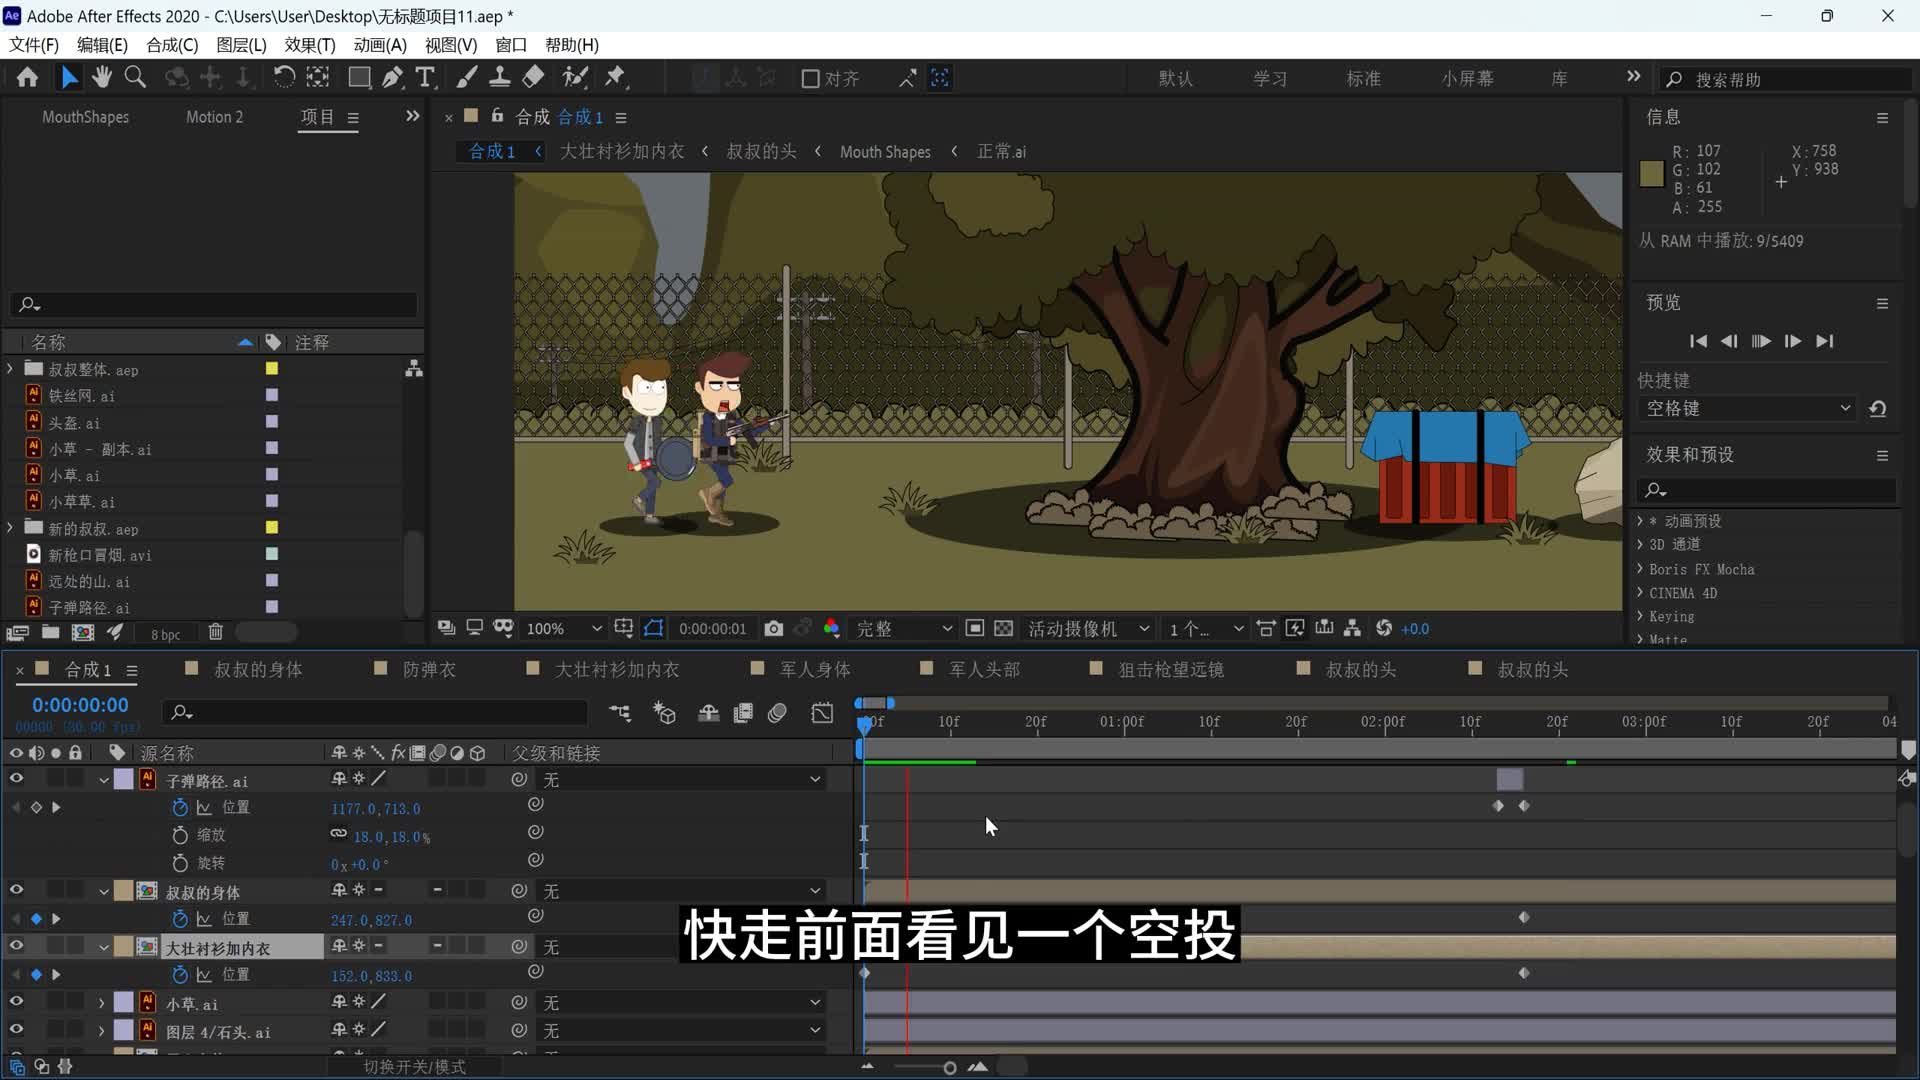Select the Hand tool
1920x1080 pixels.
(101, 78)
